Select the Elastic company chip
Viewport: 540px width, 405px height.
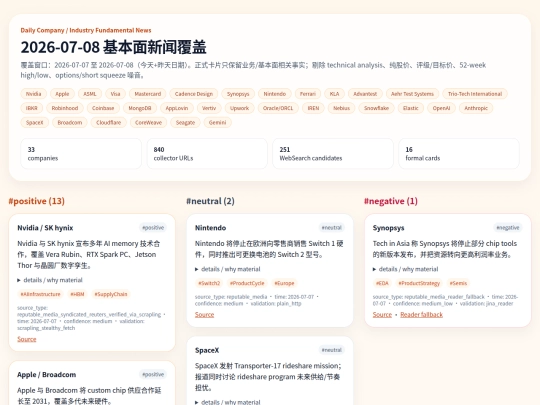pyautogui.click(x=411, y=108)
